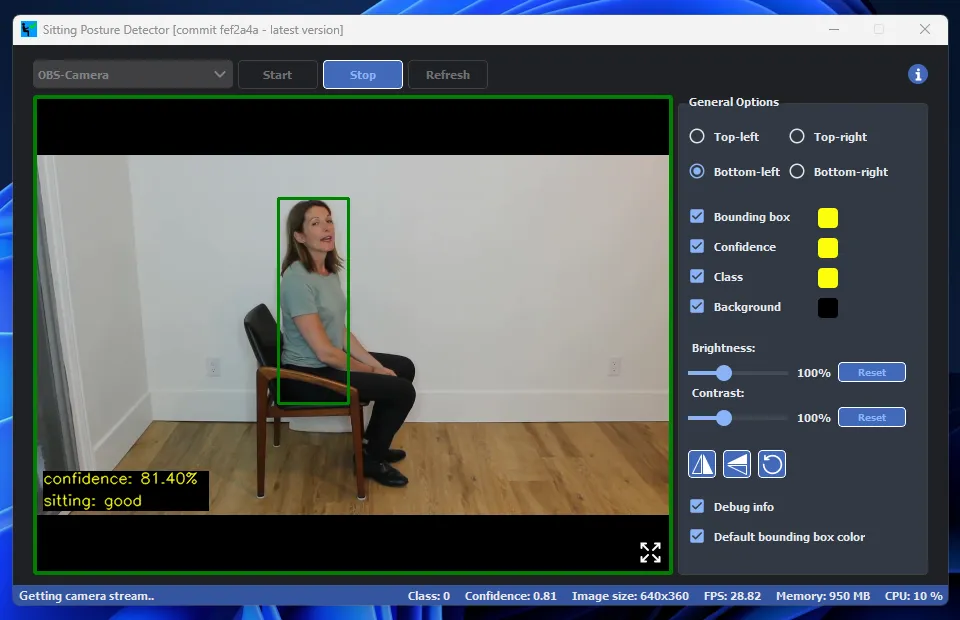The width and height of the screenshot is (960, 620).
Task: Stop the camera stream
Action: tap(362, 75)
